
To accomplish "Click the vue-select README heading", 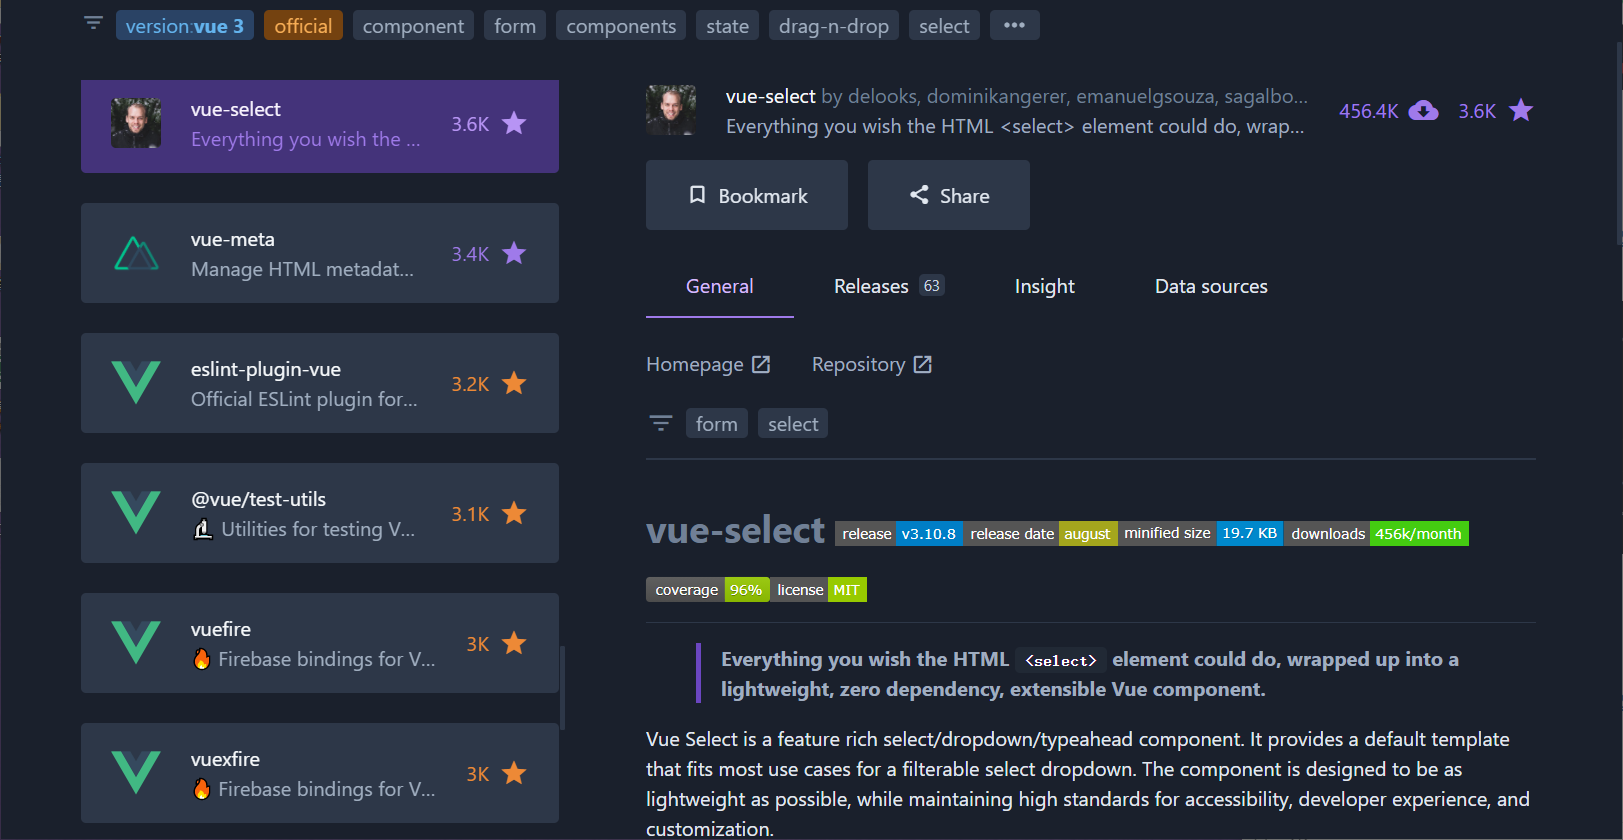I will 735,530.
